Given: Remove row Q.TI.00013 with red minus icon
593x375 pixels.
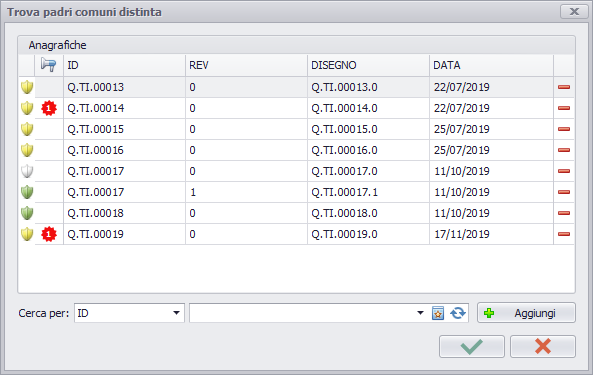Looking at the screenshot, I should (564, 87).
